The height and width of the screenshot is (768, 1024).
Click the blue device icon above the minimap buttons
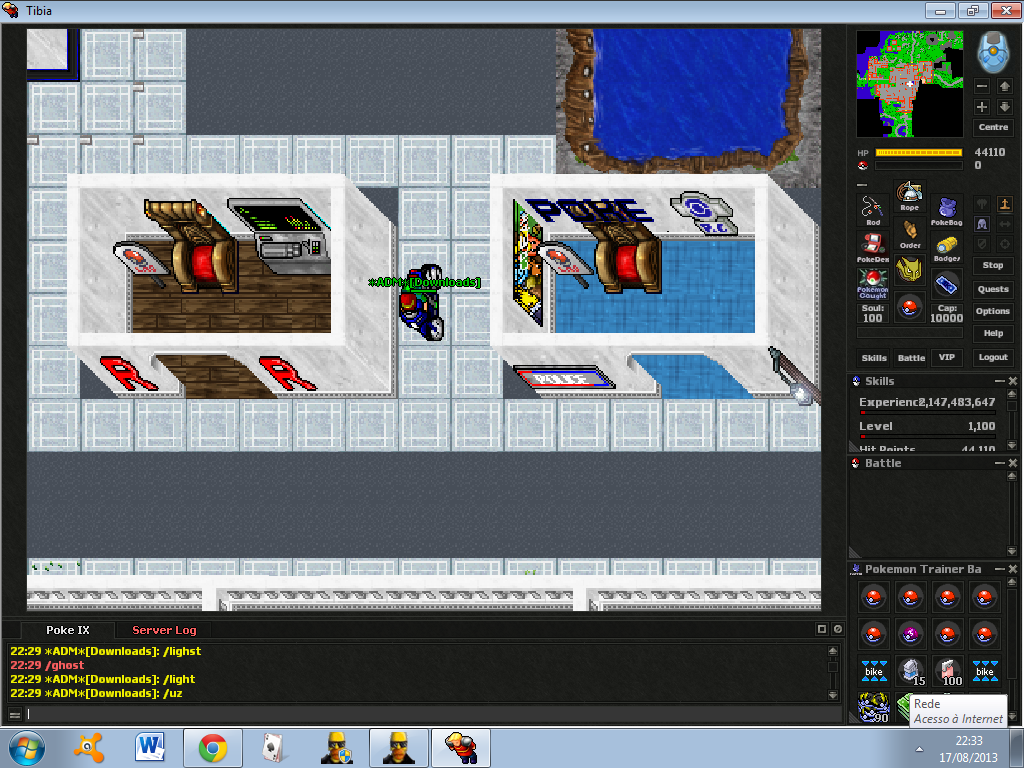pyautogui.click(x=993, y=52)
